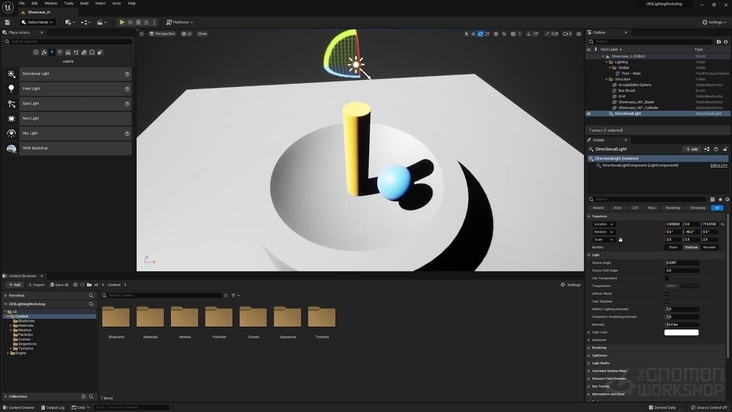732x412 pixels.
Task: Click the Play in editor button
Action: pos(122,21)
